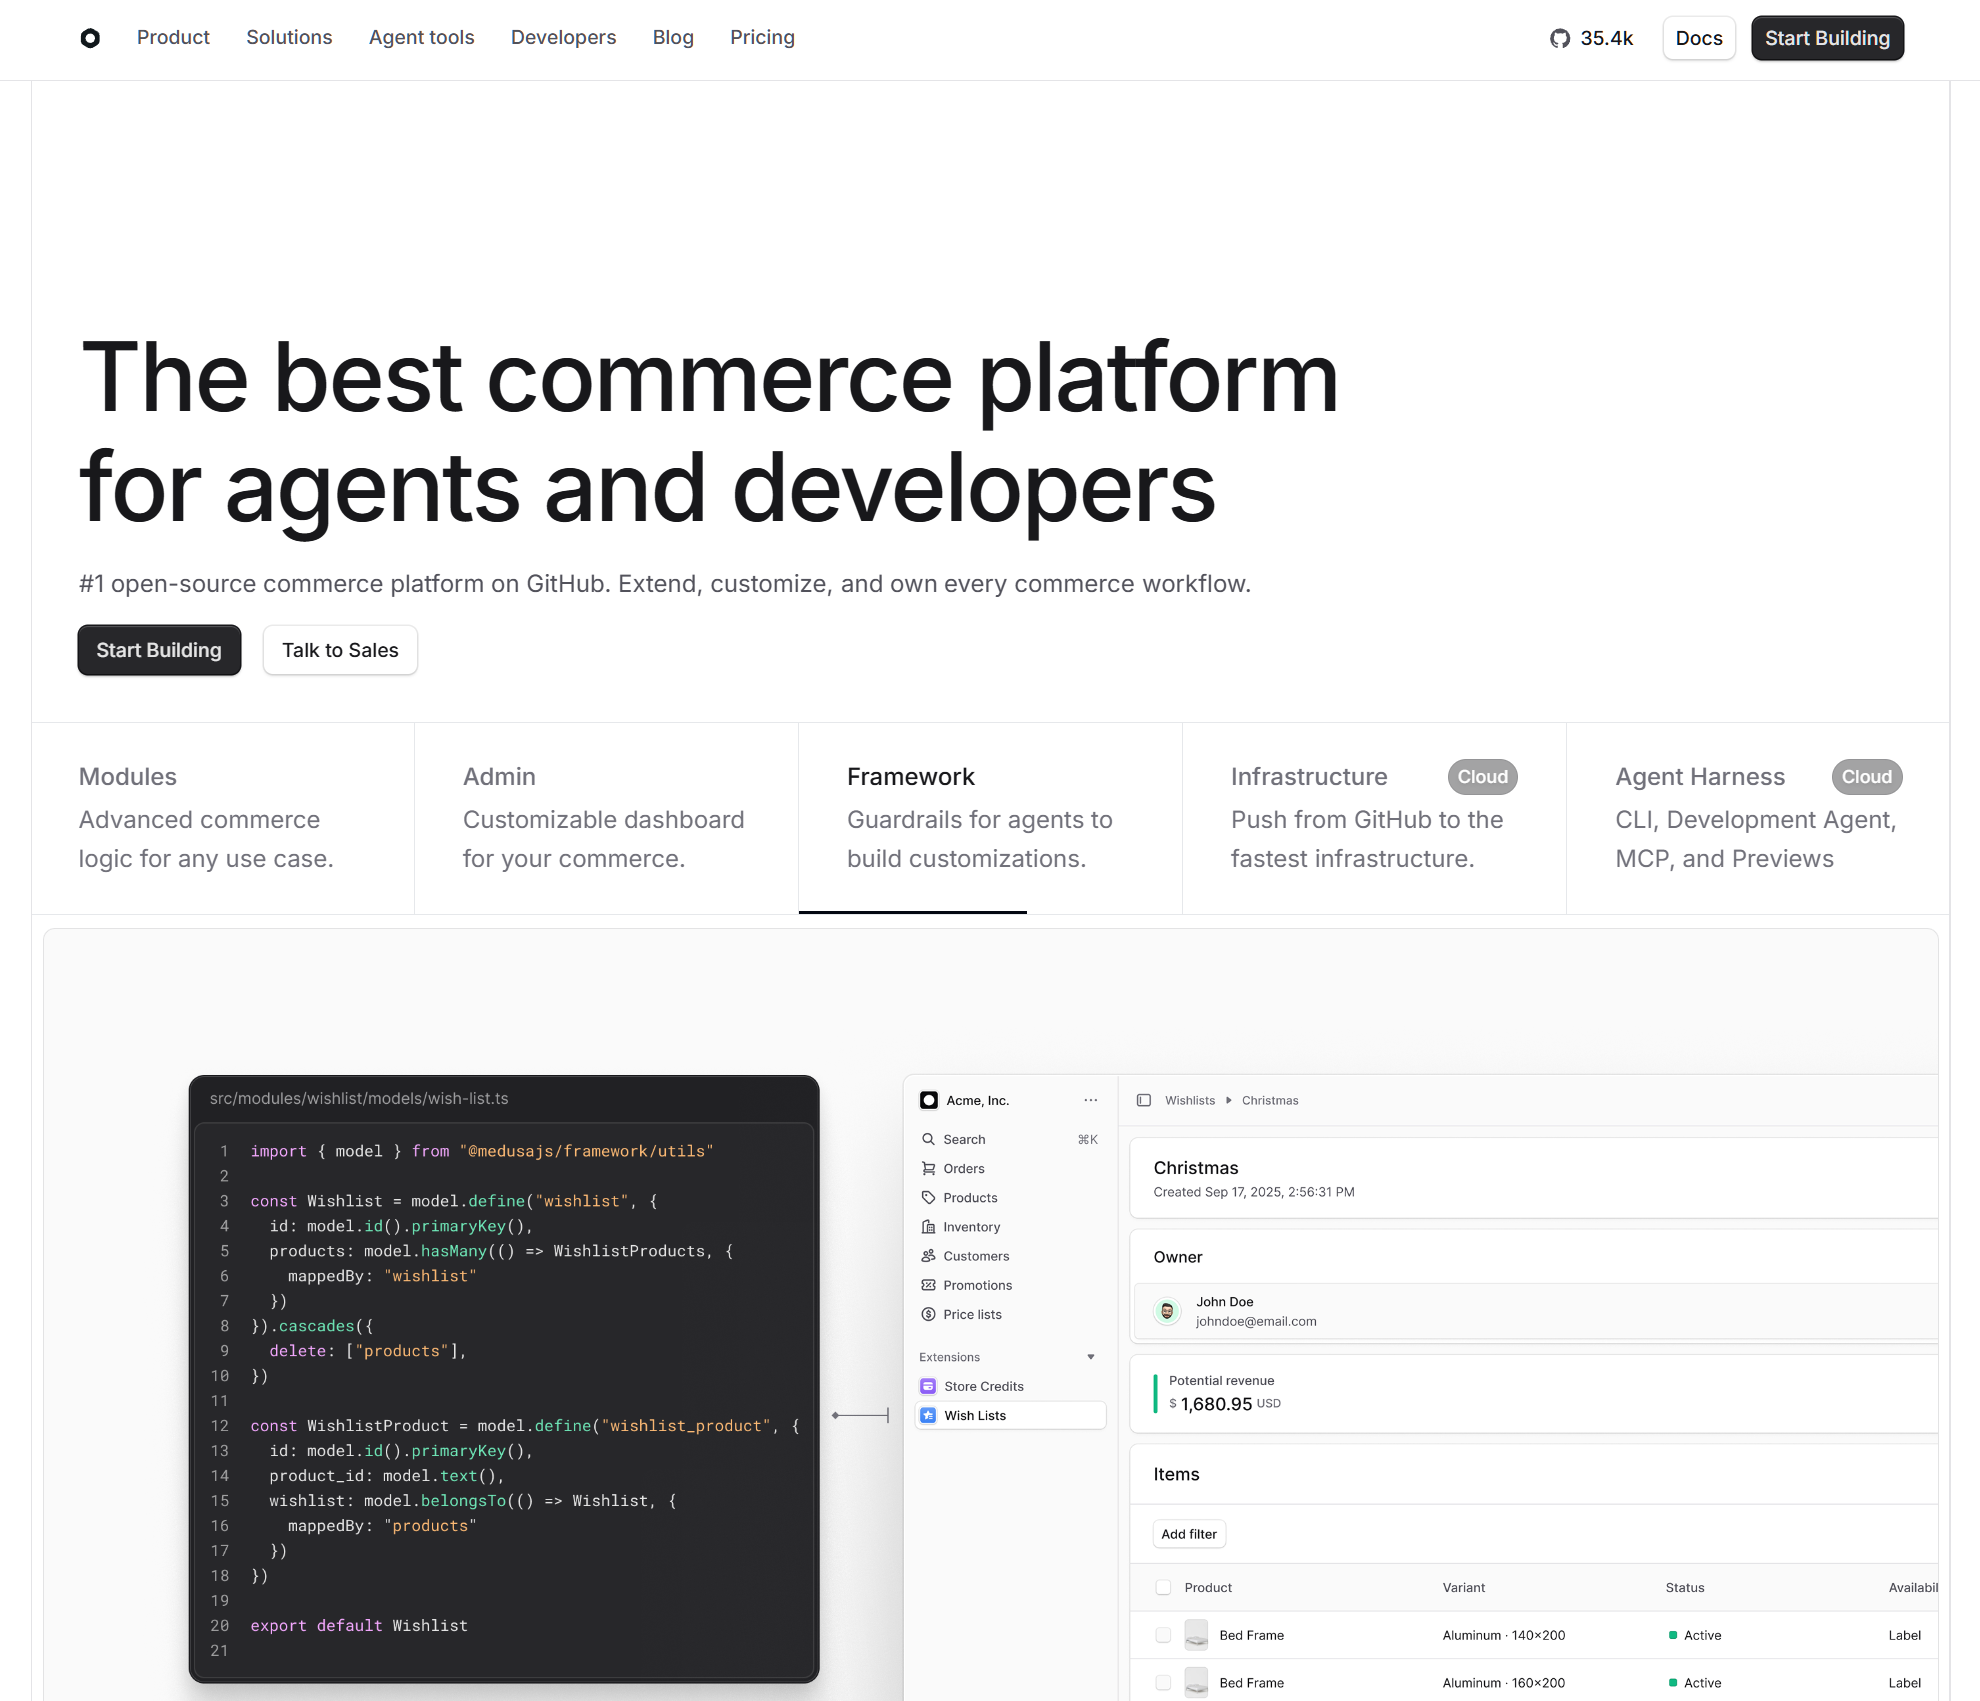Click the Wishlists breadcrumb

1190,1100
